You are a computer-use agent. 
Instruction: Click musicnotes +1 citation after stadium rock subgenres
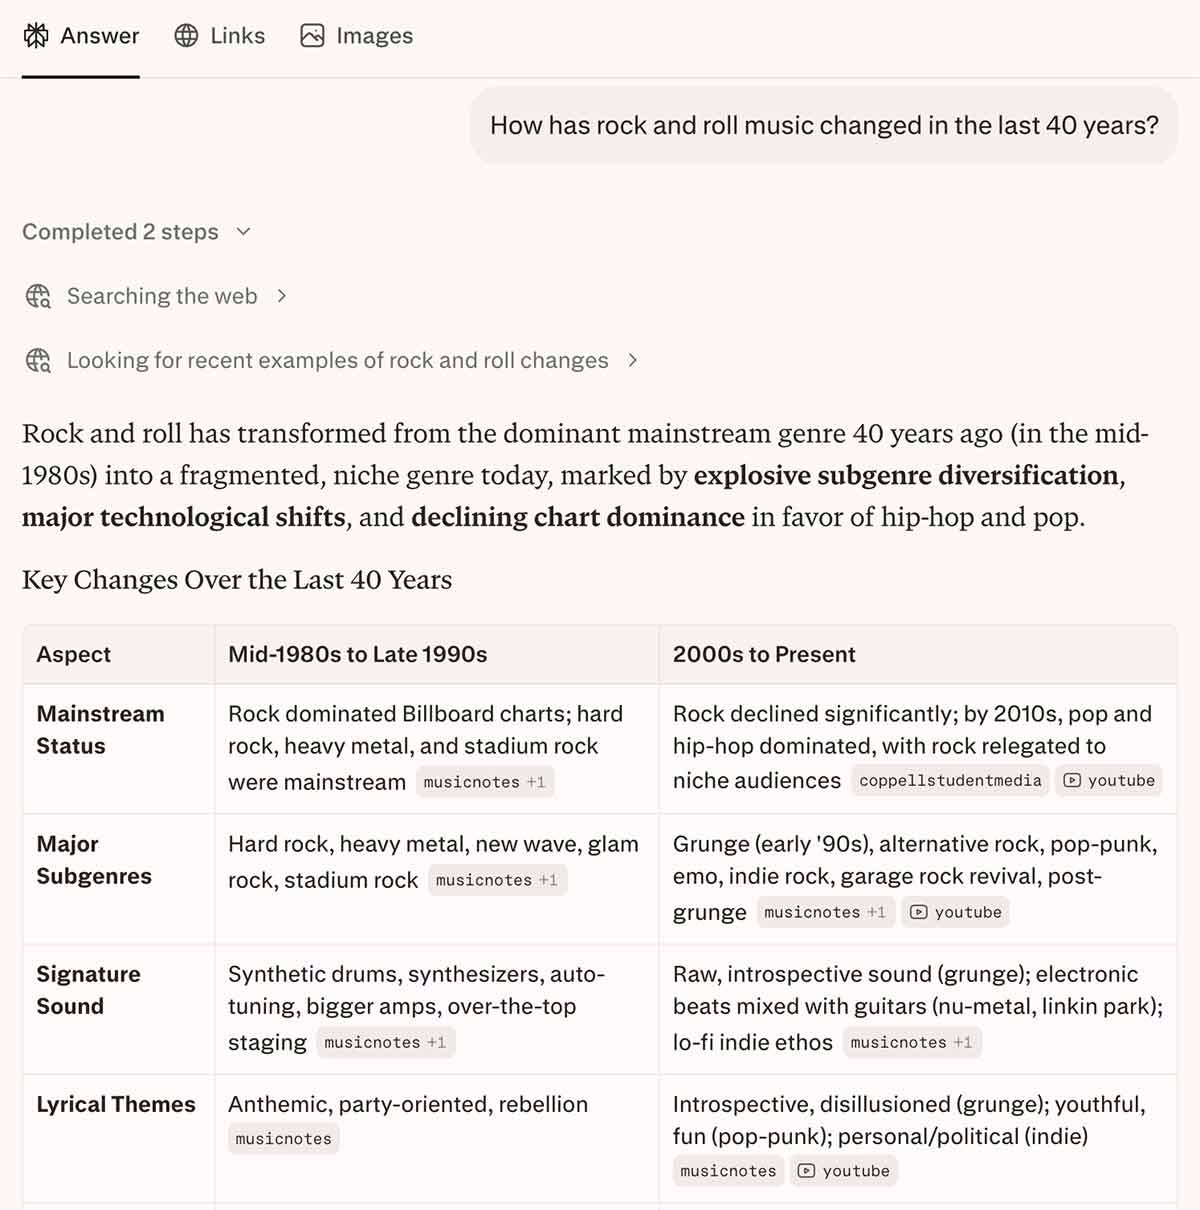497,880
